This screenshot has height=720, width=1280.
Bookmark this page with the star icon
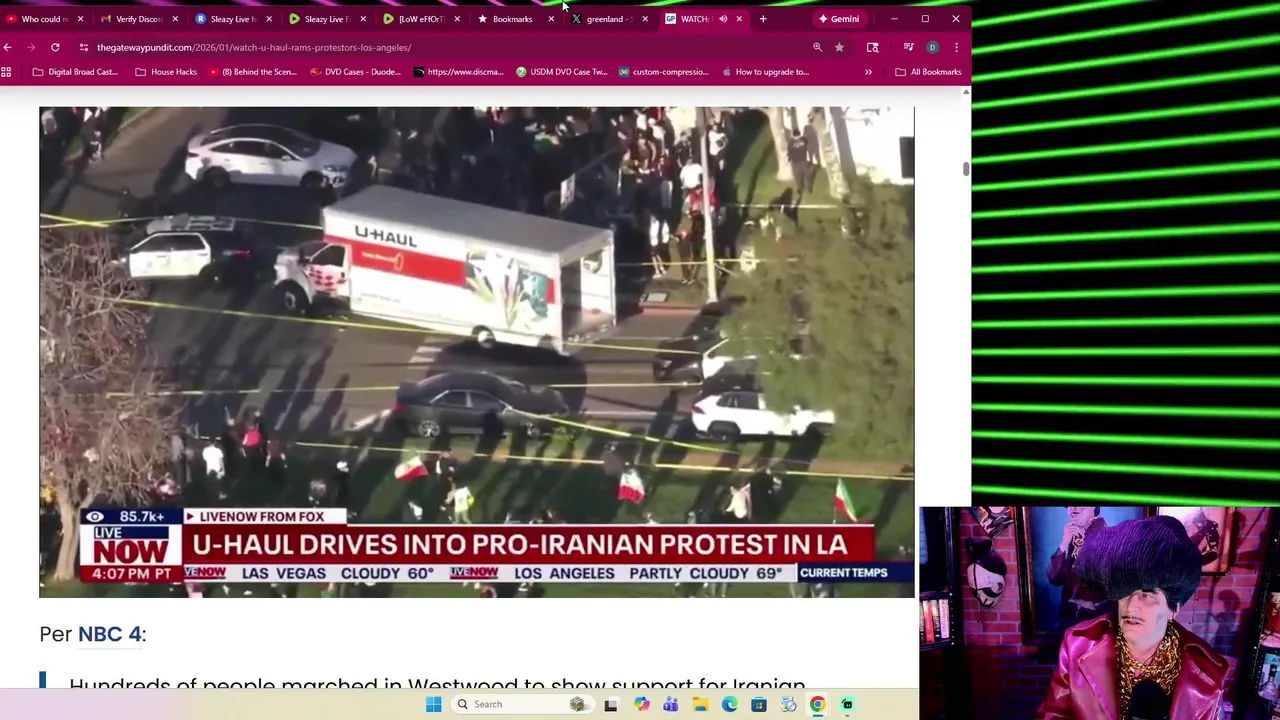pyautogui.click(x=839, y=47)
